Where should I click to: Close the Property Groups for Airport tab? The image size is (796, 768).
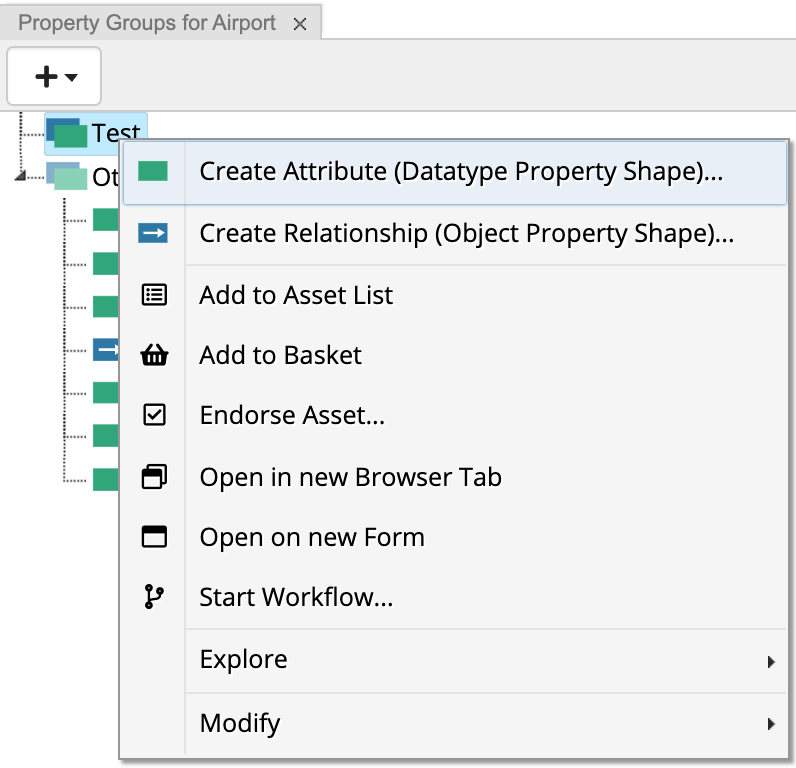point(300,24)
